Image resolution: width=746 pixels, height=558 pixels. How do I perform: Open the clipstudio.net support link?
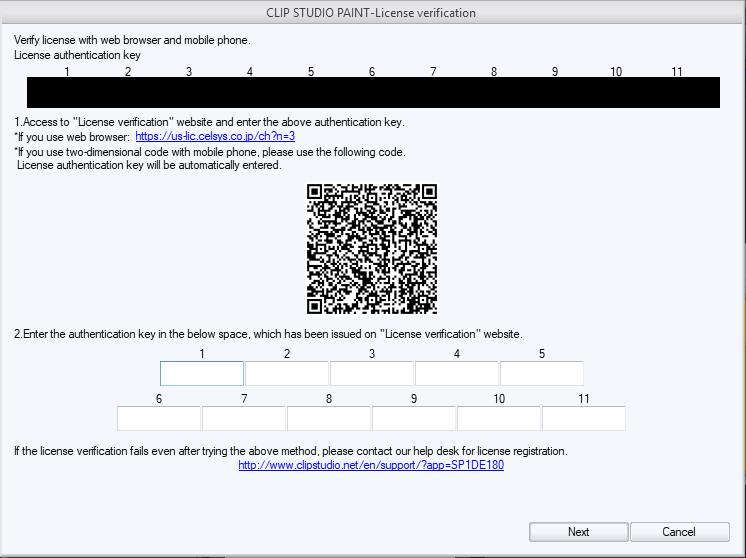click(x=371, y=465)
